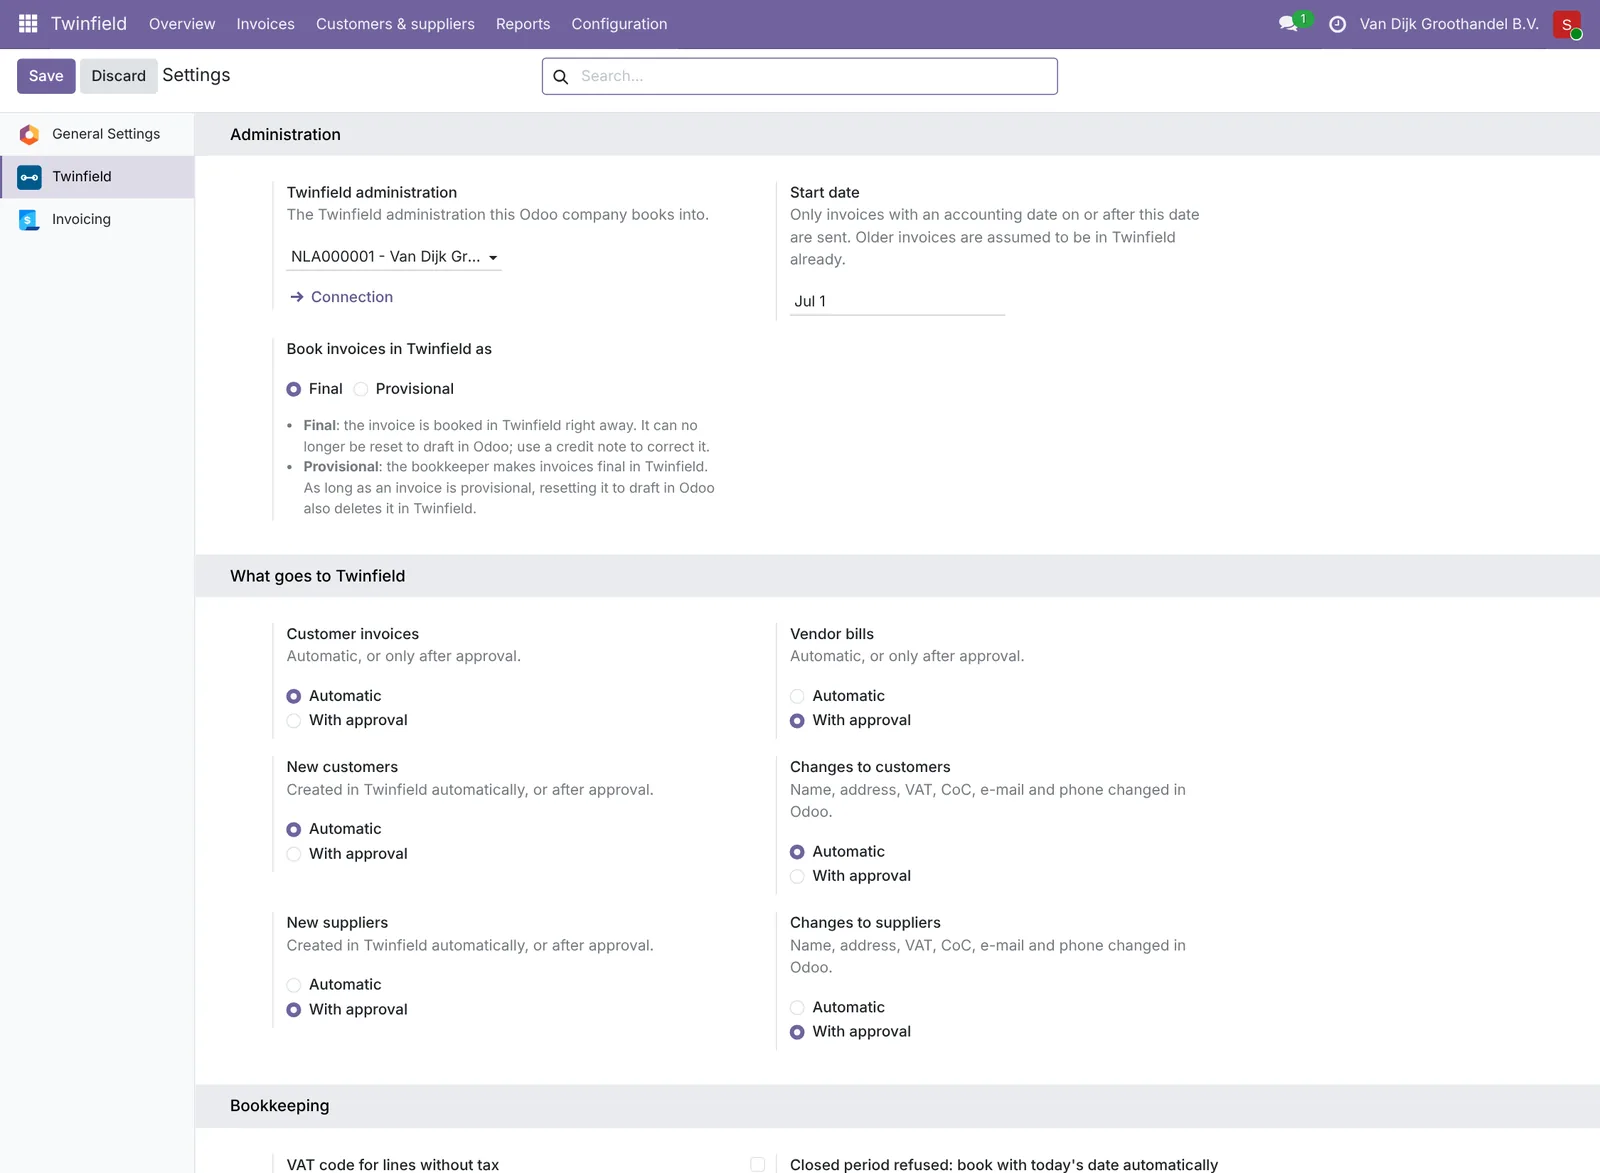
Task: Click the Discard button
Action: point(118,76)
